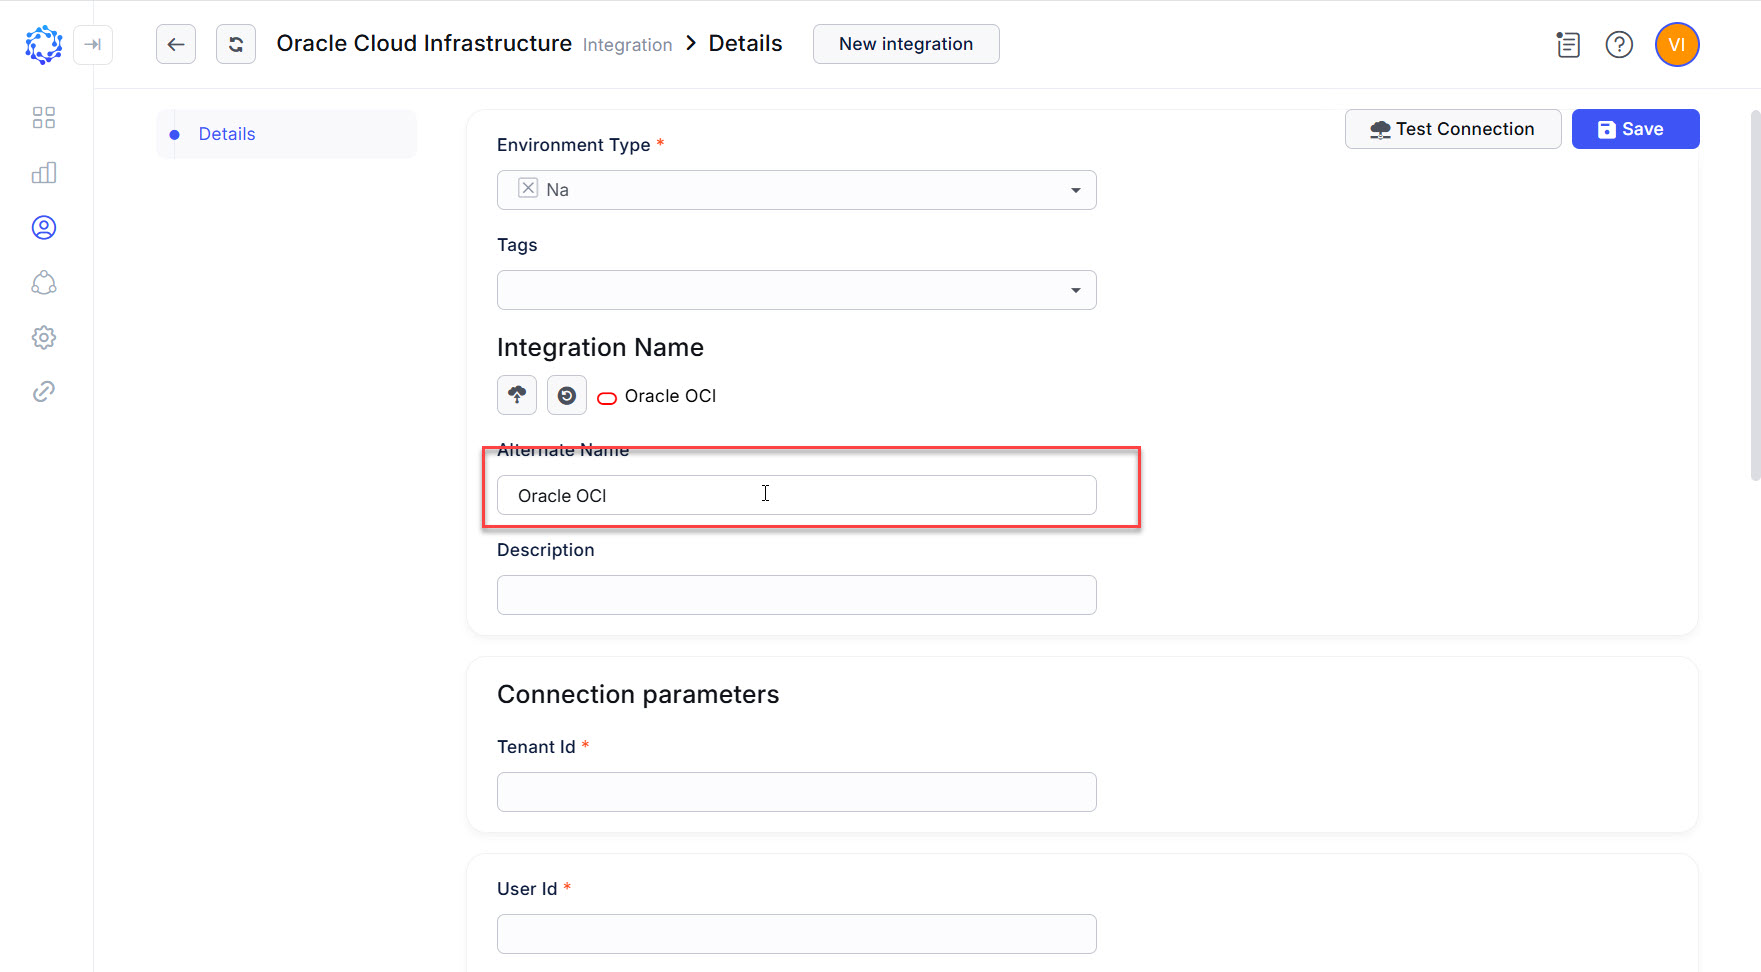1761x972 pixels.
Task: Upload a logo via cloud upload icon
Action: [x=517, y=395]
